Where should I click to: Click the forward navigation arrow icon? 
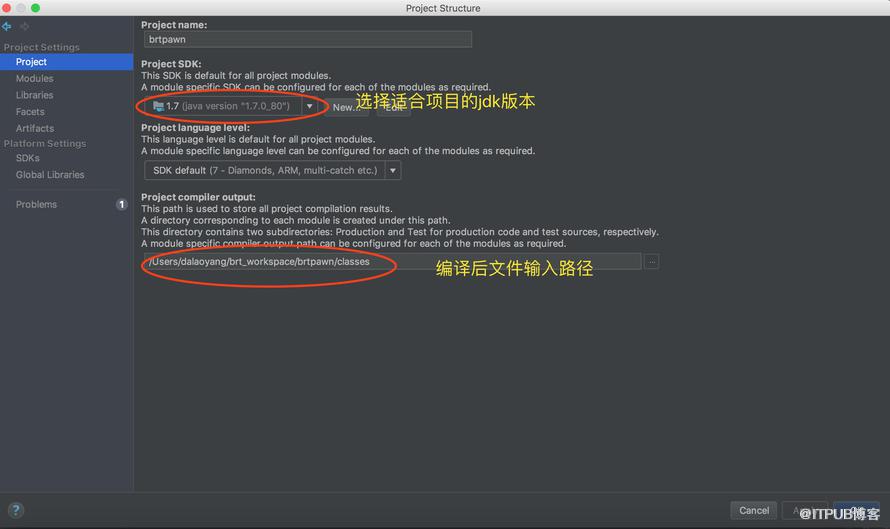click(x=24, y=26)
